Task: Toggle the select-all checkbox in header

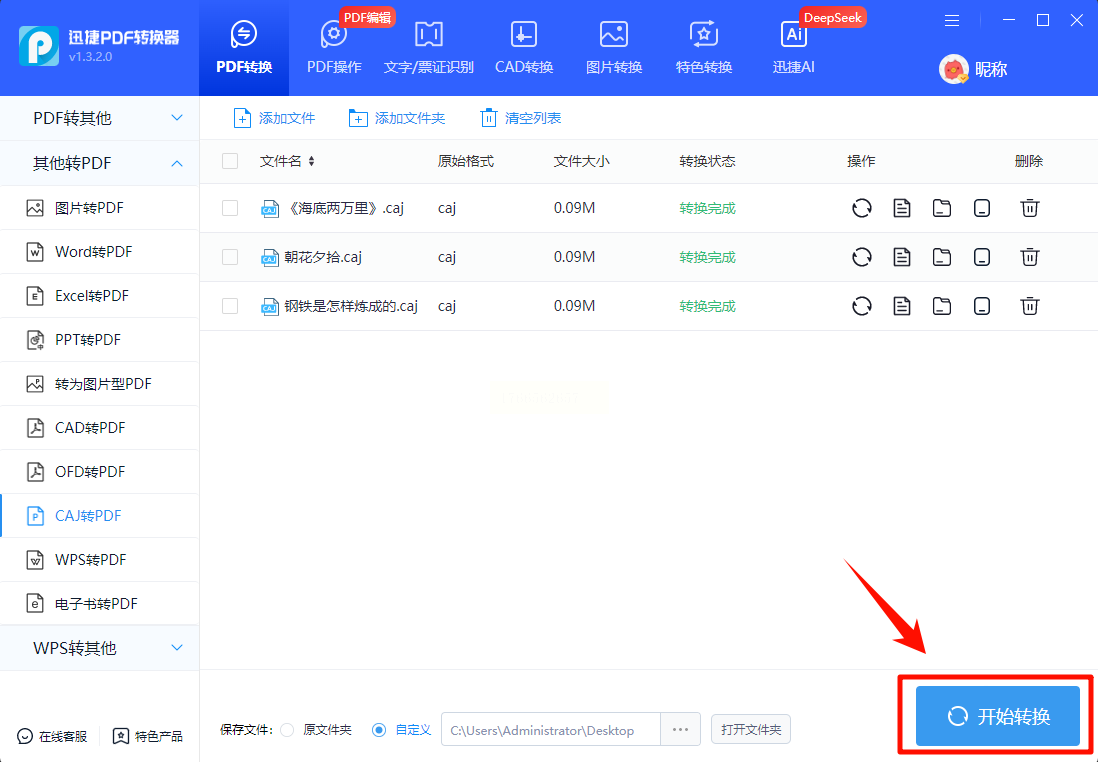Action: click(230, 161)
